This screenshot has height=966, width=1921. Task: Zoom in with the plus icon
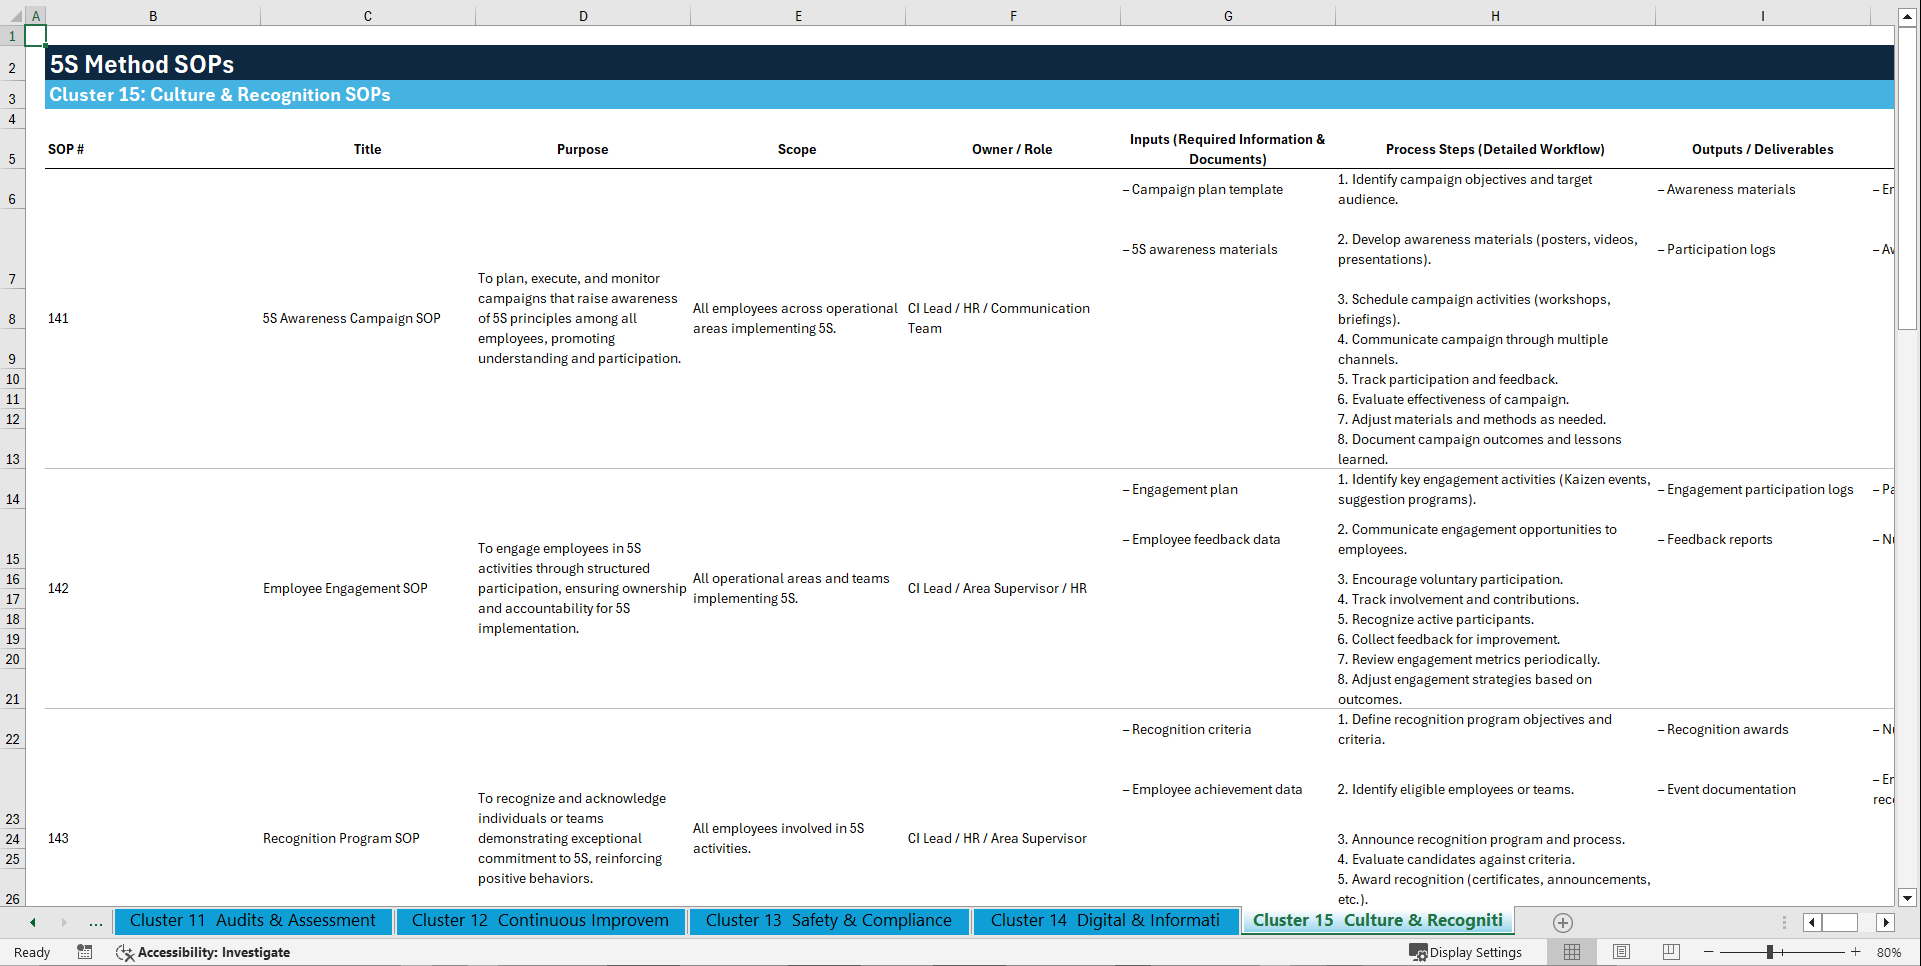pyautogui.click(x=1857, y=952)
